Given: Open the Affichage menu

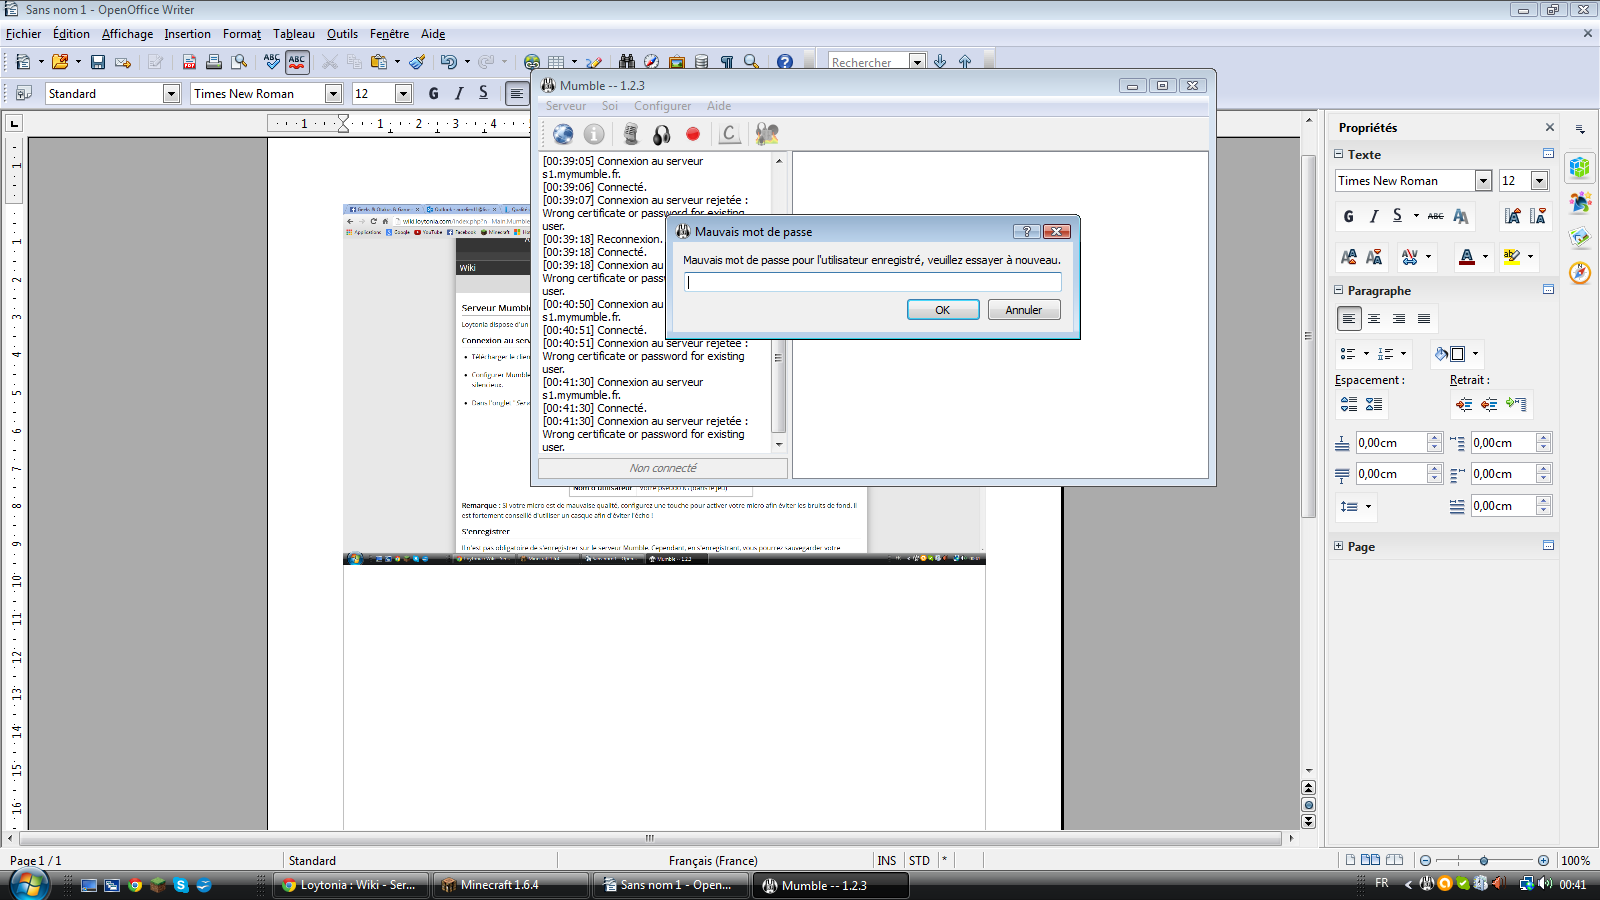Looking at the screenshot, I should pyautogui.click(x=127, y=33).
